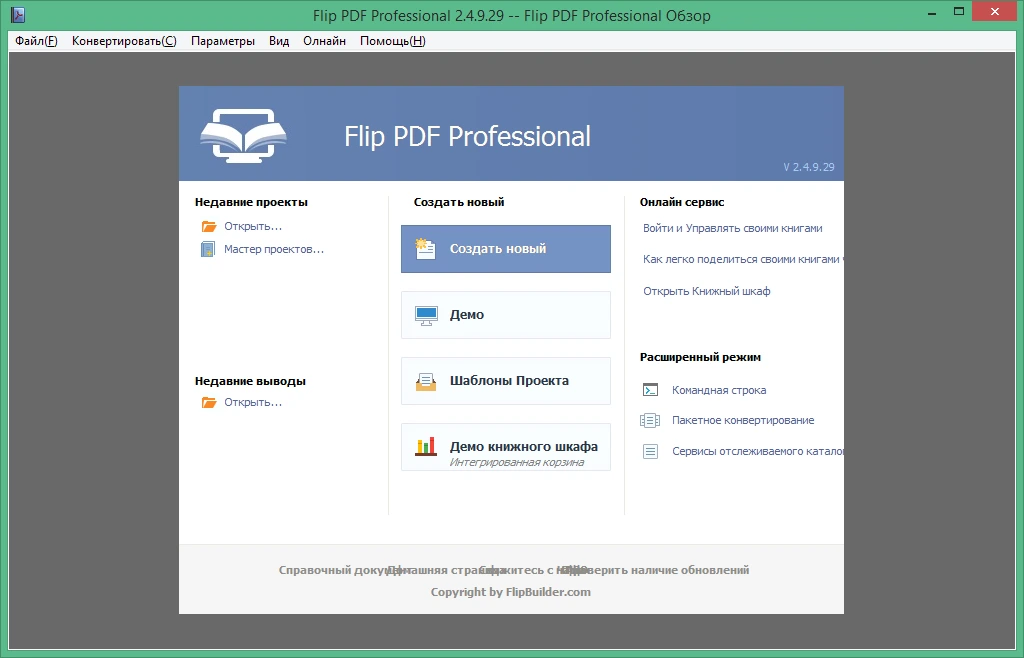Screen dimensions: 1024x658
Task: Click the Демо книжного шкафа button label
Action: click(x=524, y=446)
